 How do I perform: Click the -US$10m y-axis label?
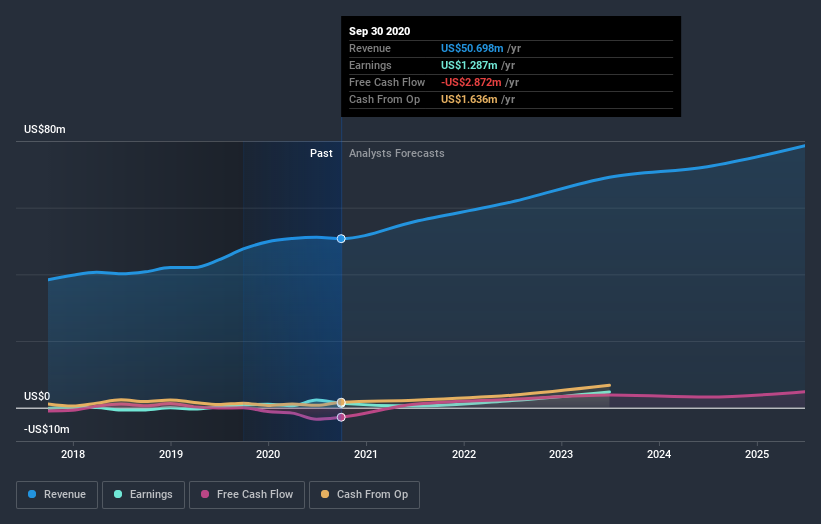click(x=47, y=429)
